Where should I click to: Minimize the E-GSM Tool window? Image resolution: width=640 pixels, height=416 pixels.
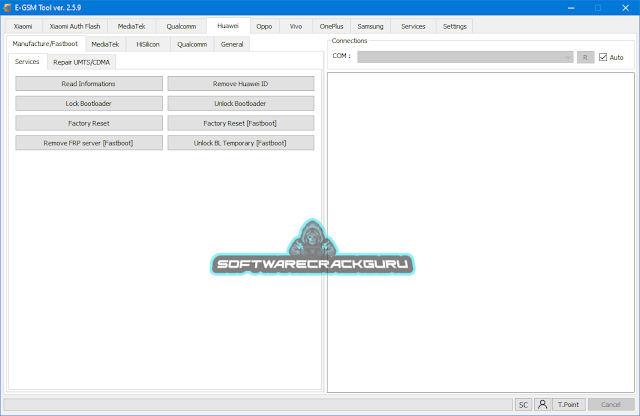click(x=571, y=8)
